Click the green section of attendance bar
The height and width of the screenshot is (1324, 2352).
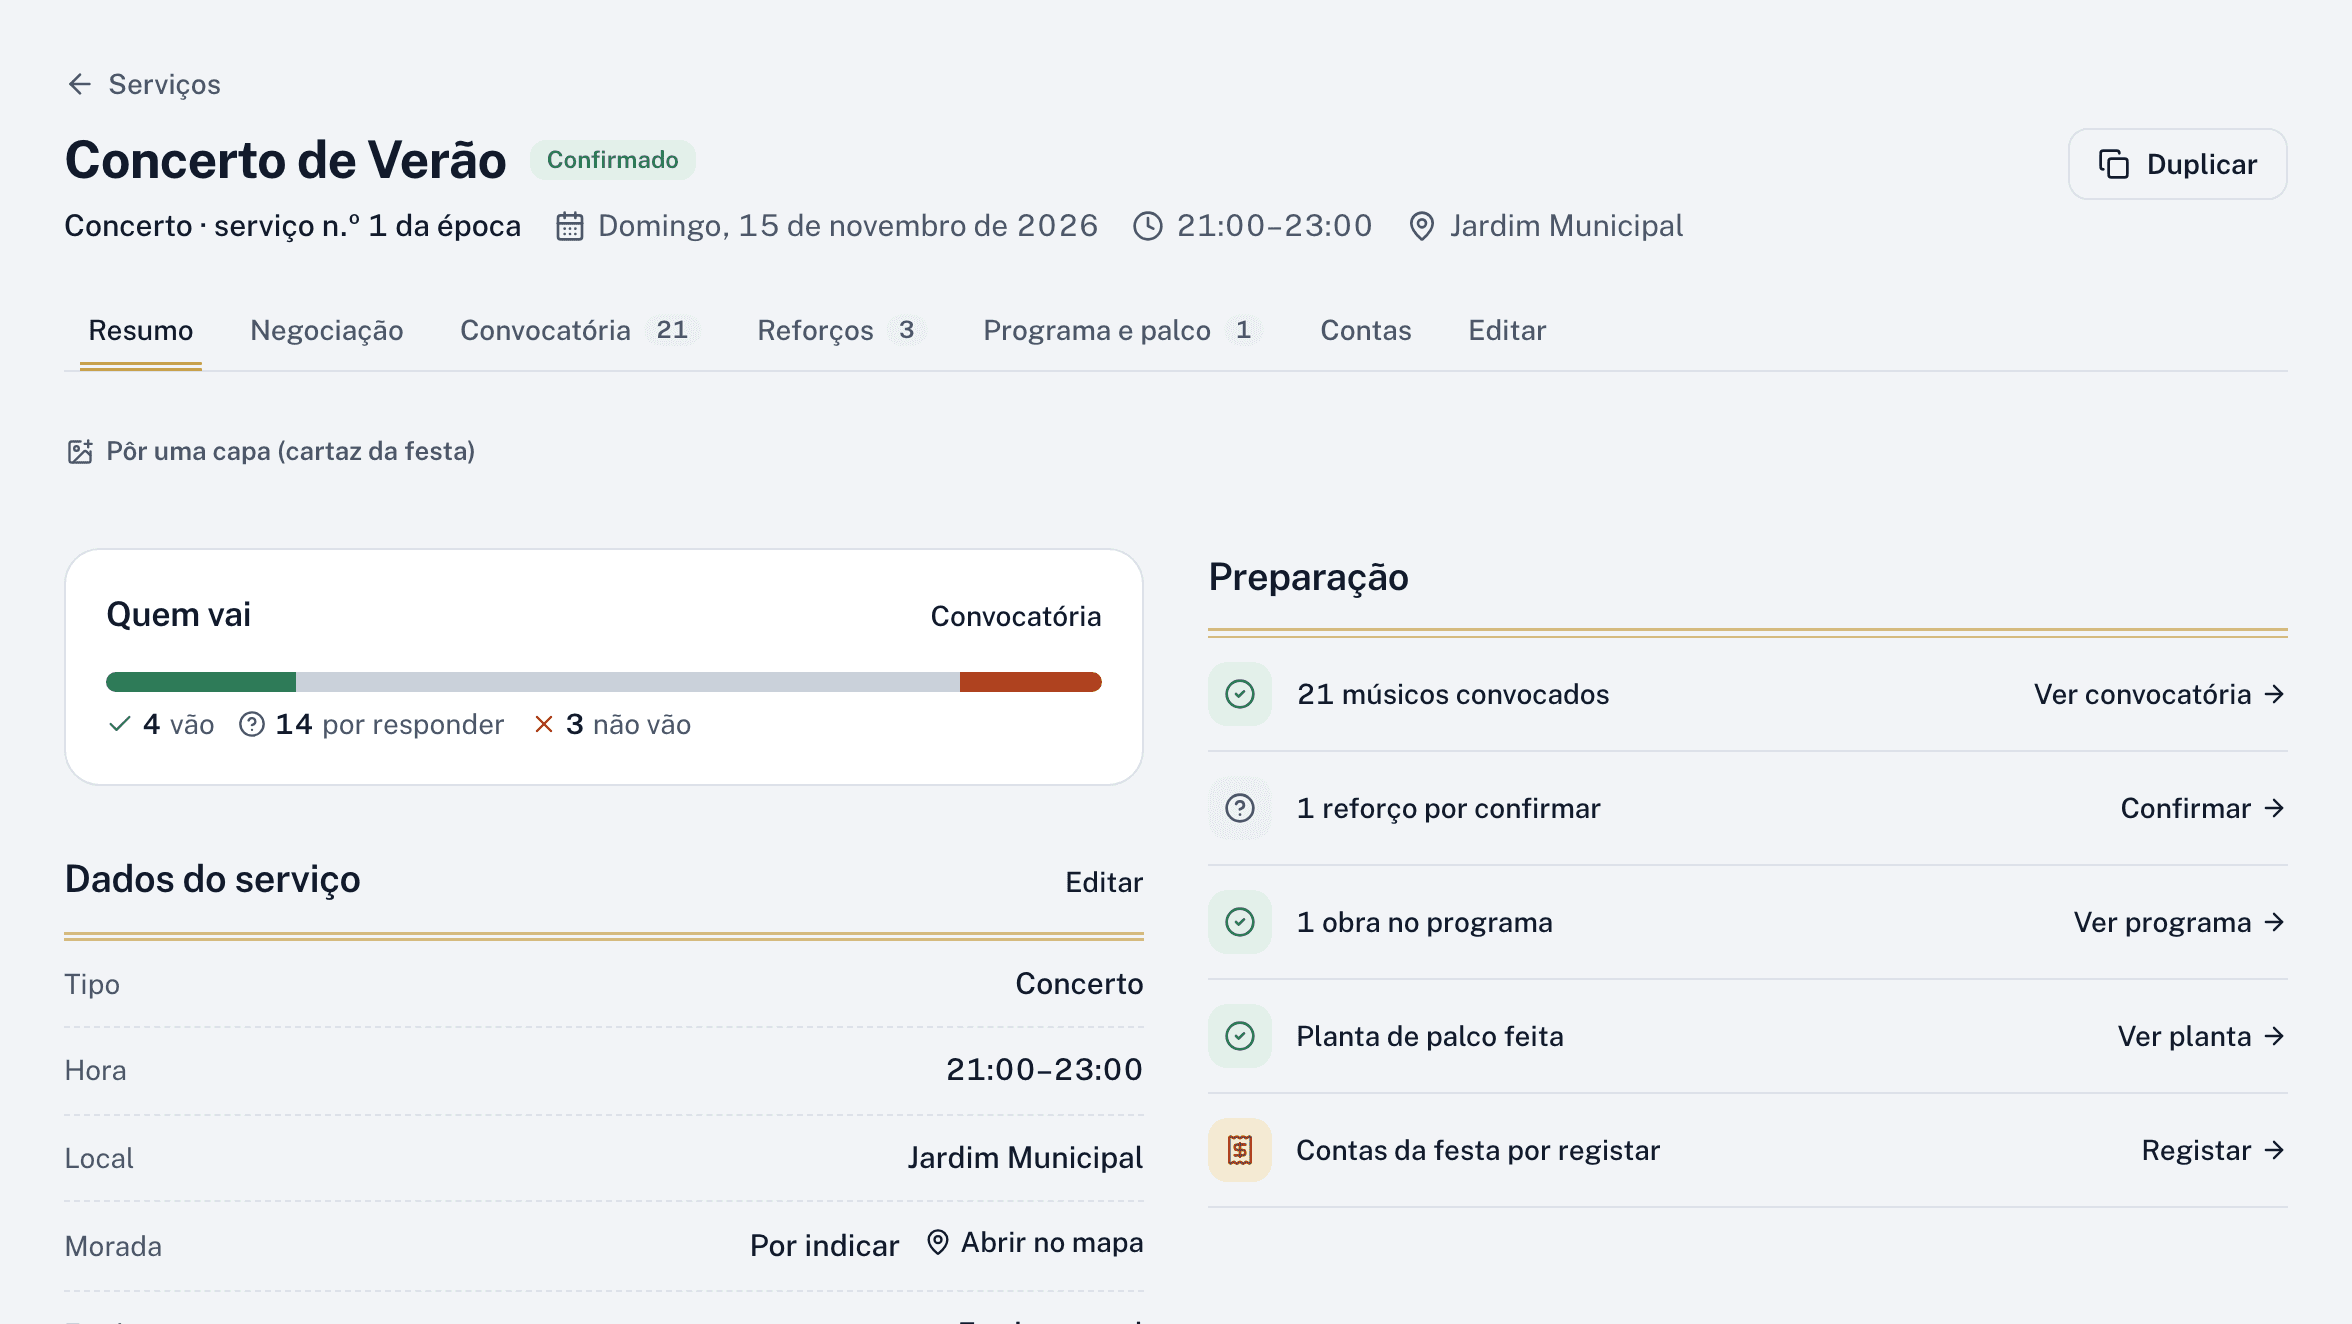pyautogui.click(x=201, y=682)
